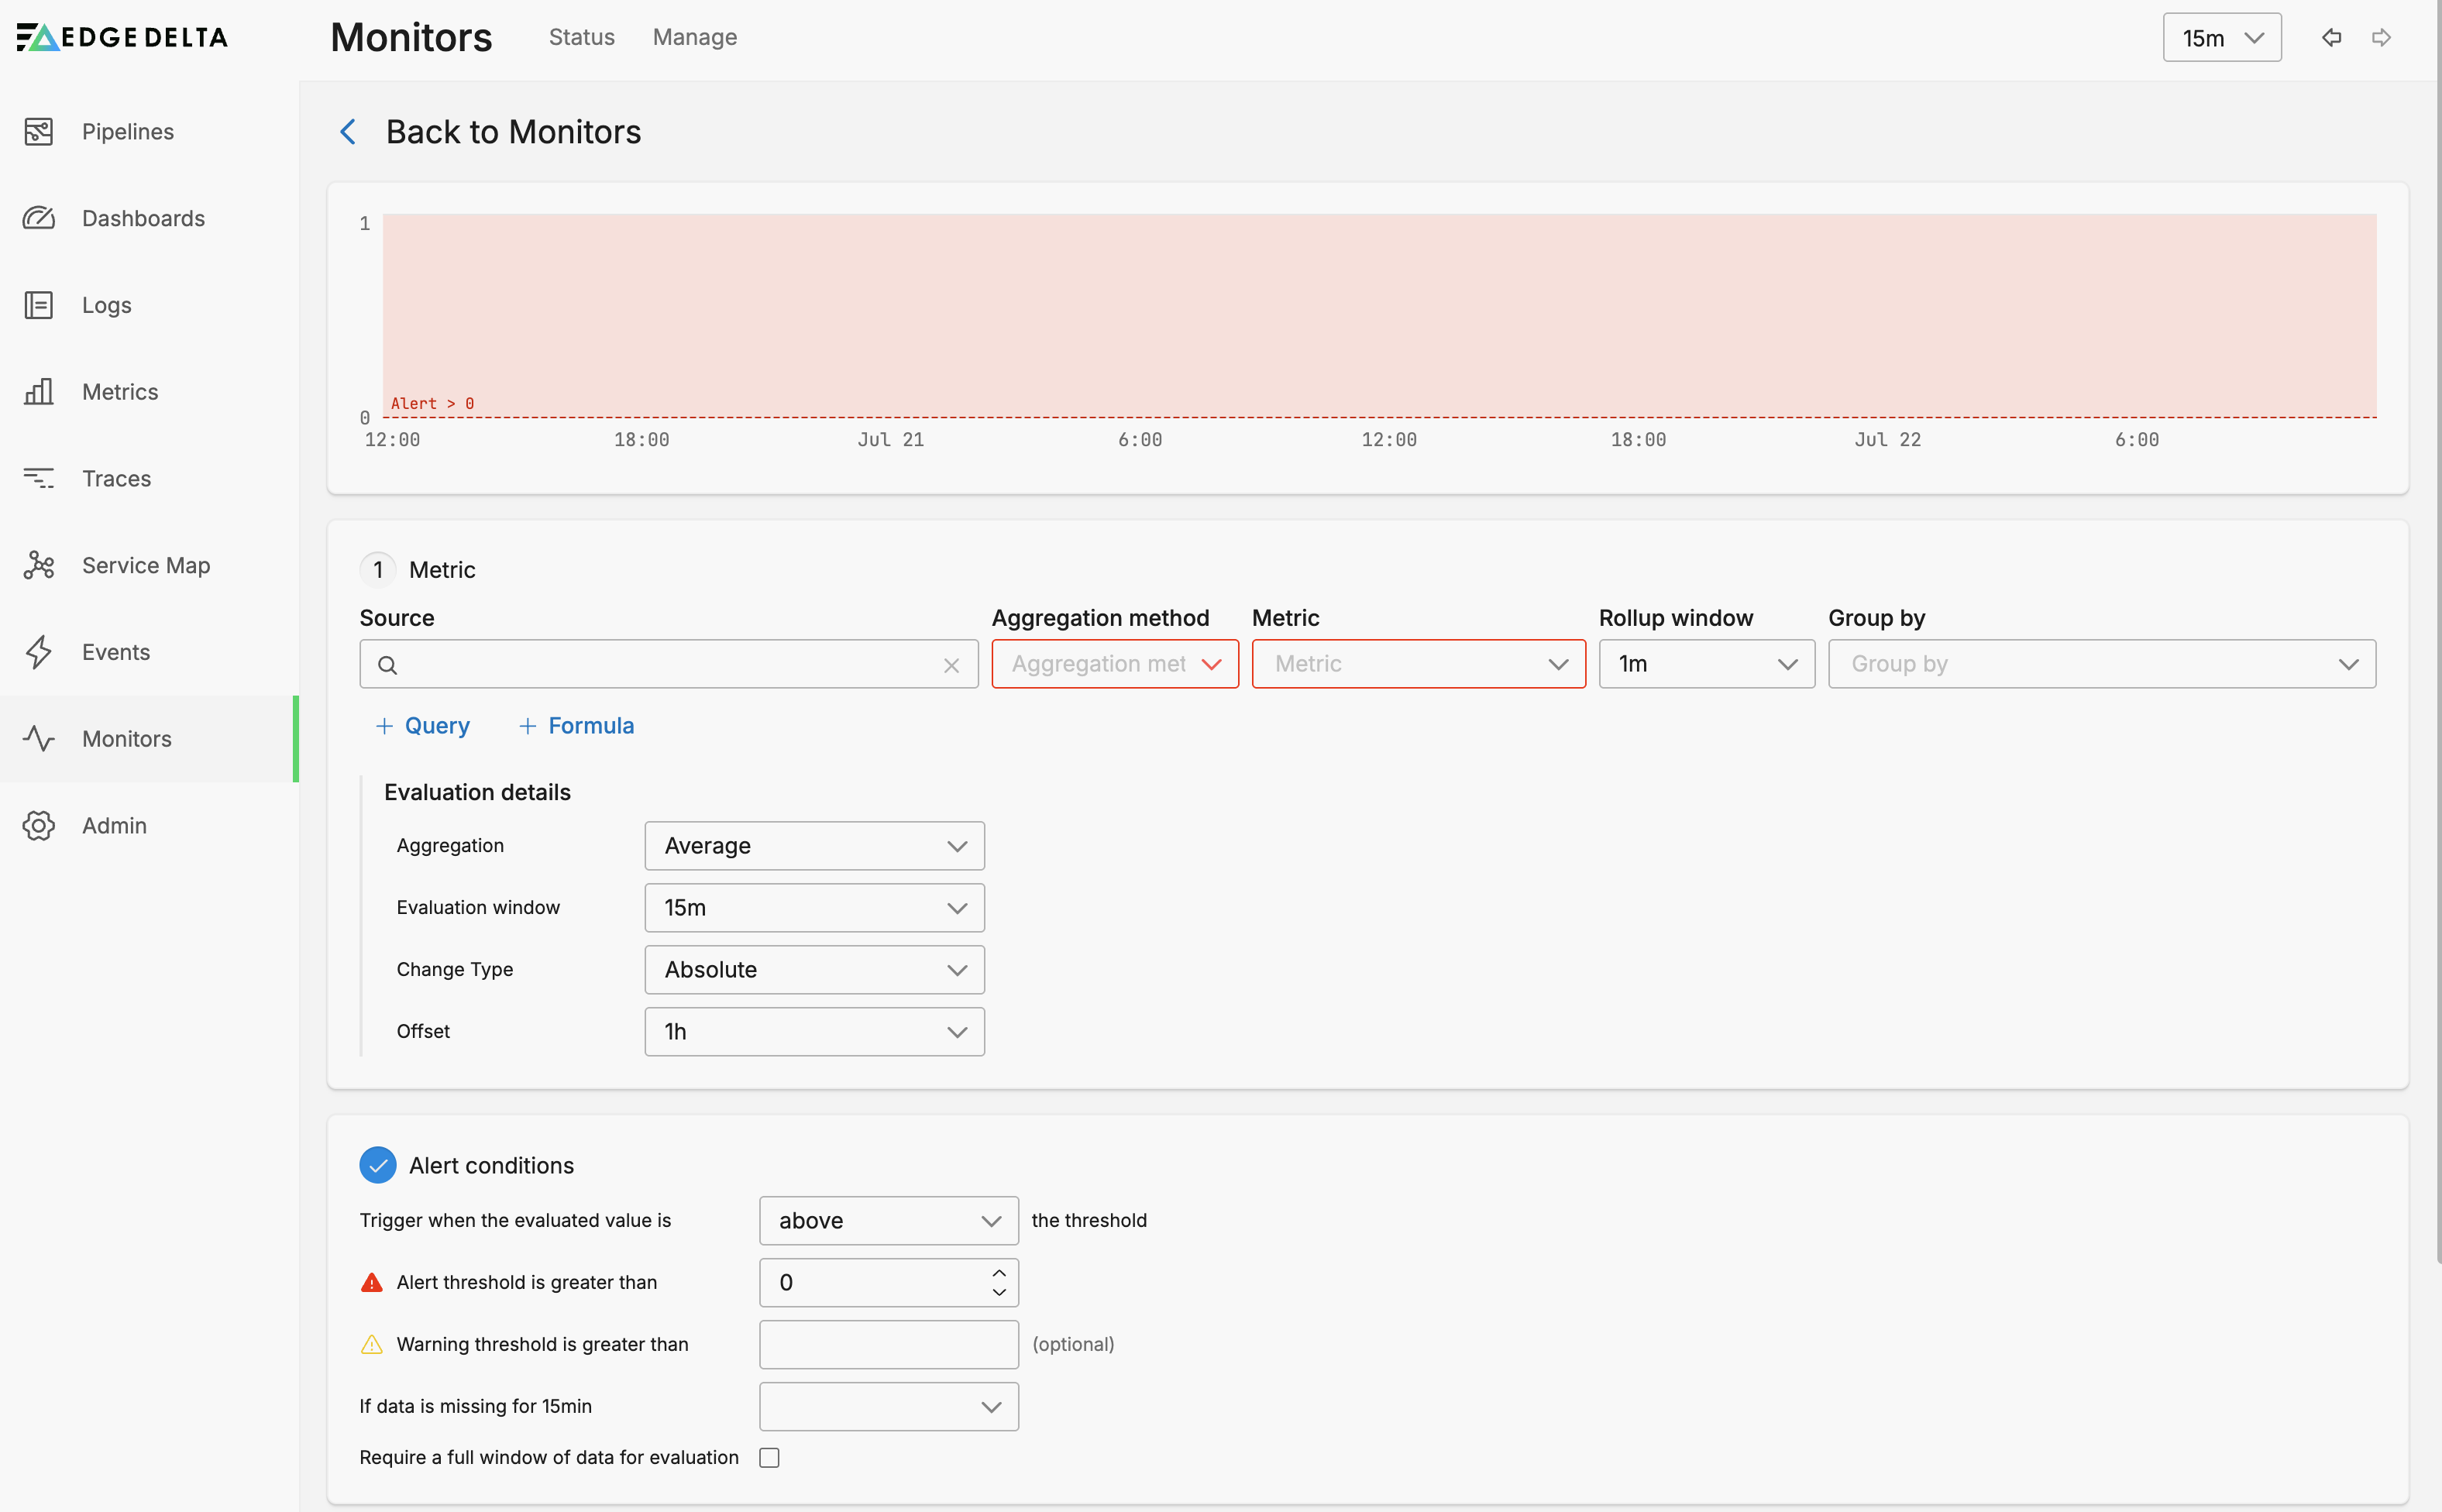Open the Aggregation method dropdown
The width and height of the screenshot is (2442, 1512).
1115,664
